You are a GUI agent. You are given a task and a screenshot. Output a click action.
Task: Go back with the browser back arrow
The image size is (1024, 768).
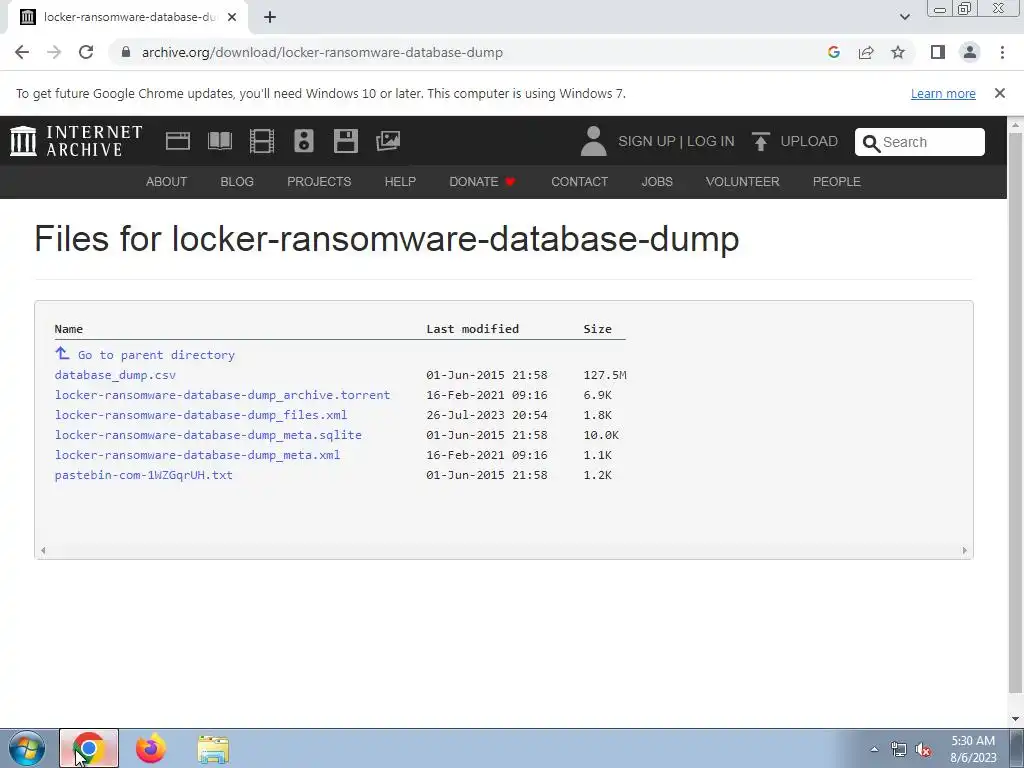(x=22, y=52)
